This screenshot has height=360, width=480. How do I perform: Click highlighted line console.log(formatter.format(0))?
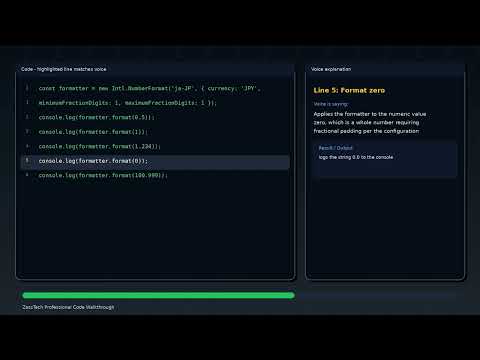tap(155, 161)
